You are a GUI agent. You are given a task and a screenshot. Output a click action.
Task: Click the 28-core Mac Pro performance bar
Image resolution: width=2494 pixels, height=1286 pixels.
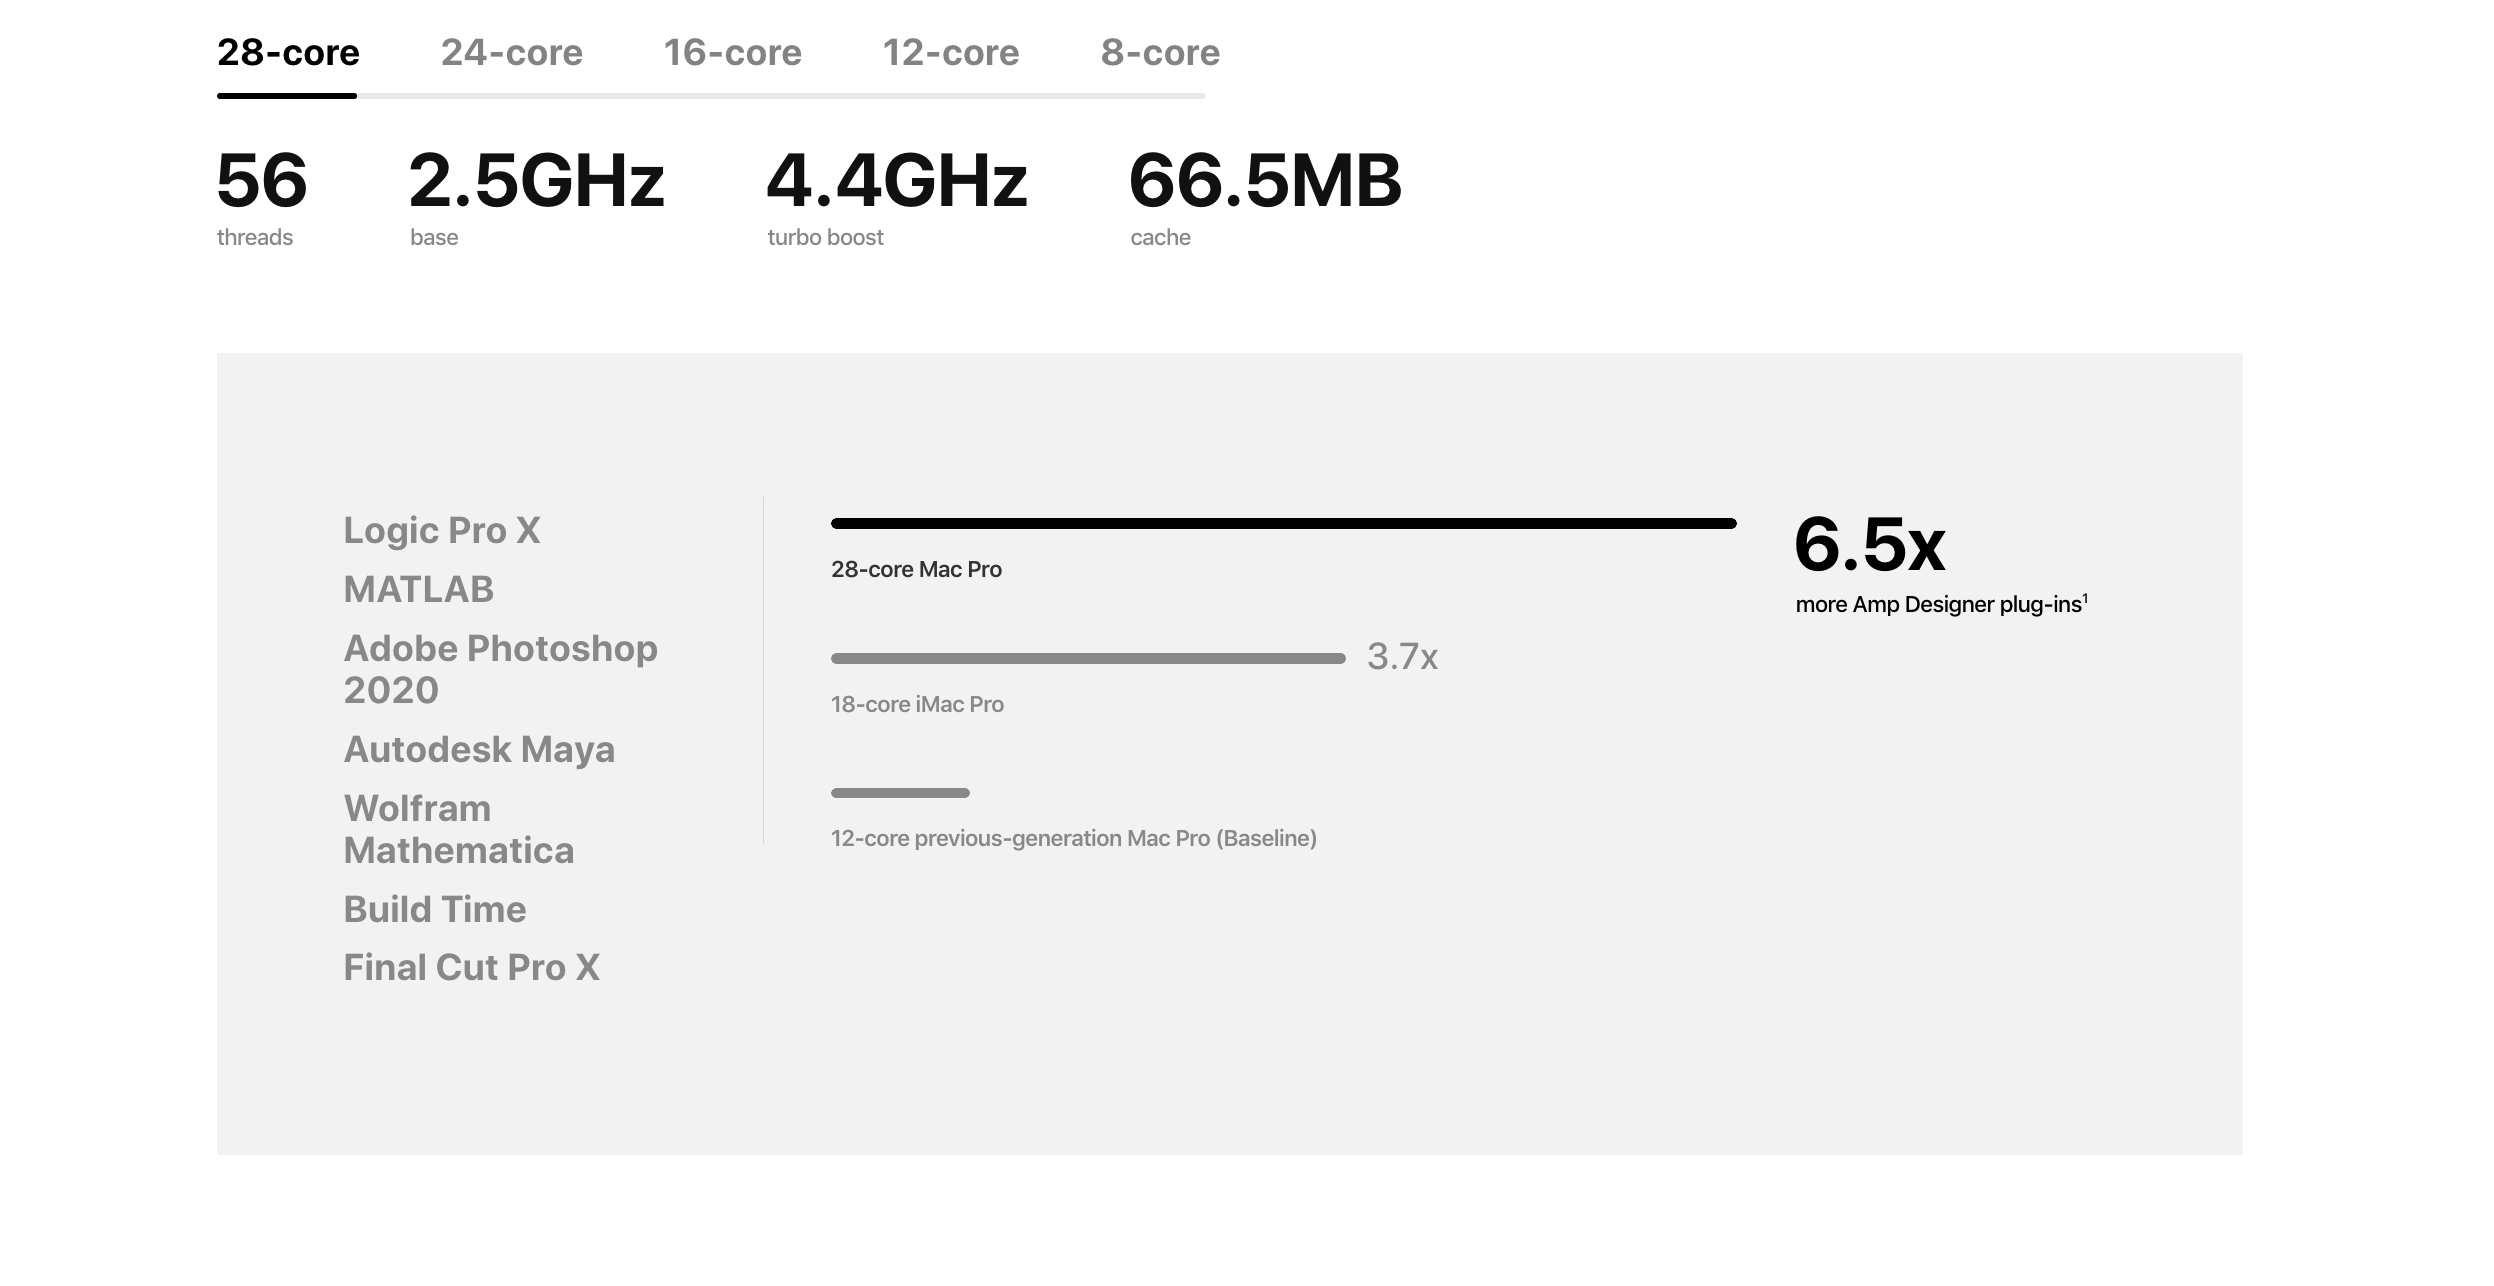click(1283, 523)
